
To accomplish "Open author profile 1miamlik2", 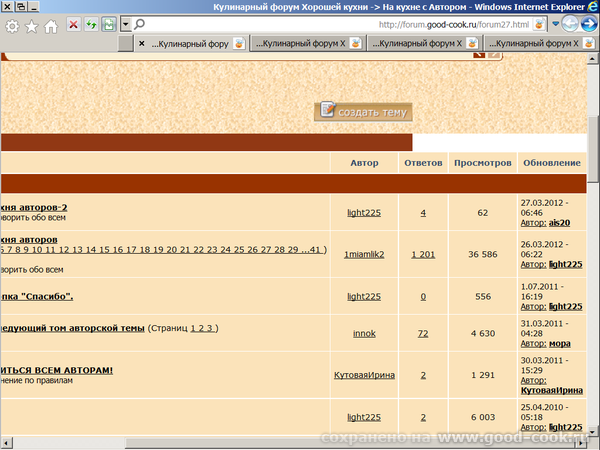I will [364, 255].
